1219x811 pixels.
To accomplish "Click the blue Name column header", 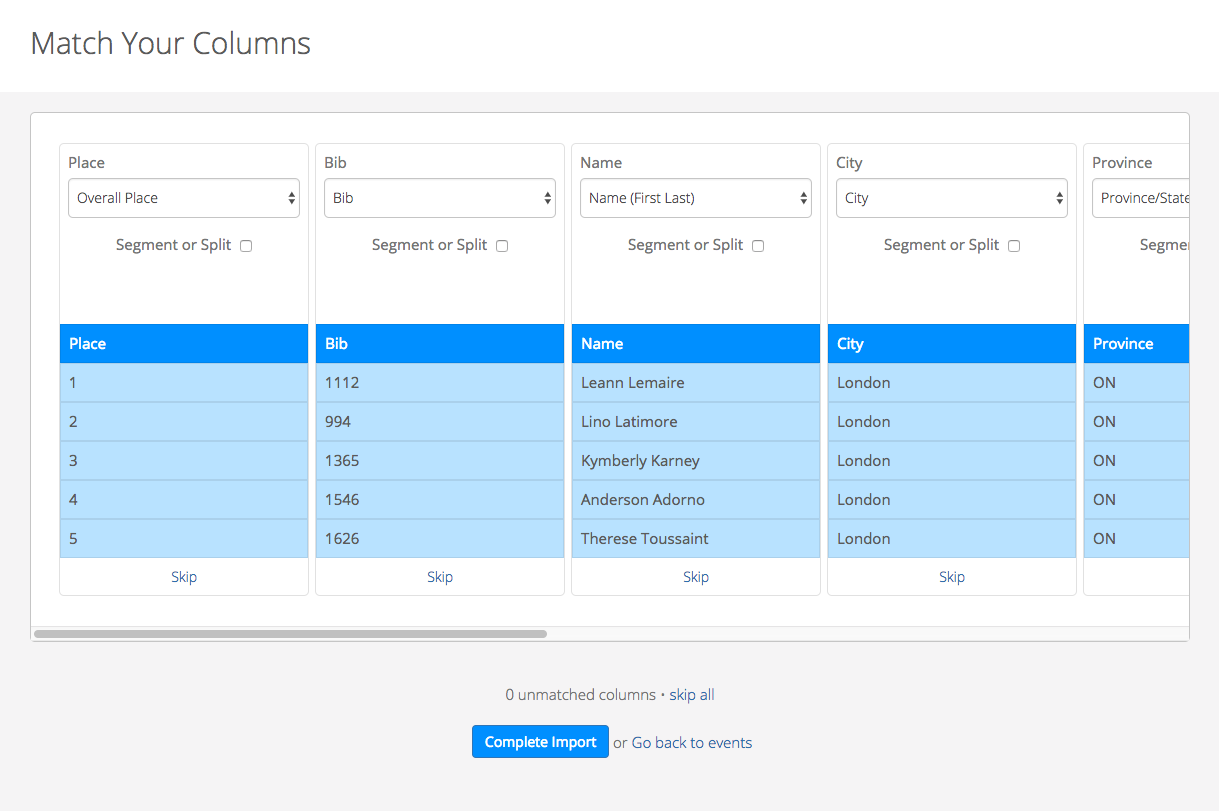I will (x=696, y=344).
